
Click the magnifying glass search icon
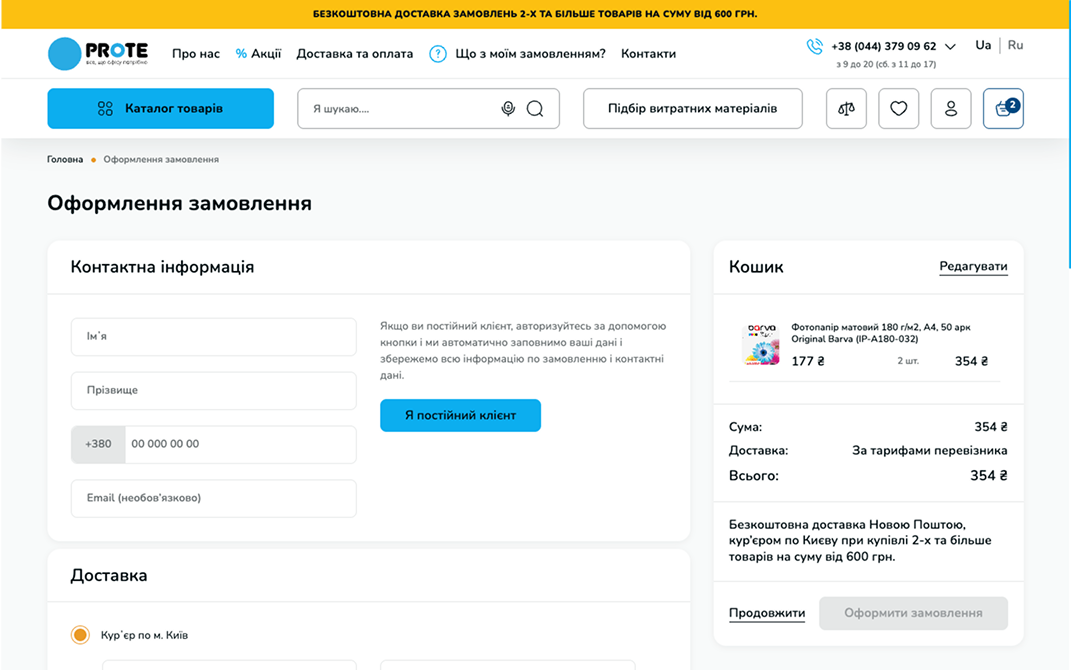pos(535,109)
